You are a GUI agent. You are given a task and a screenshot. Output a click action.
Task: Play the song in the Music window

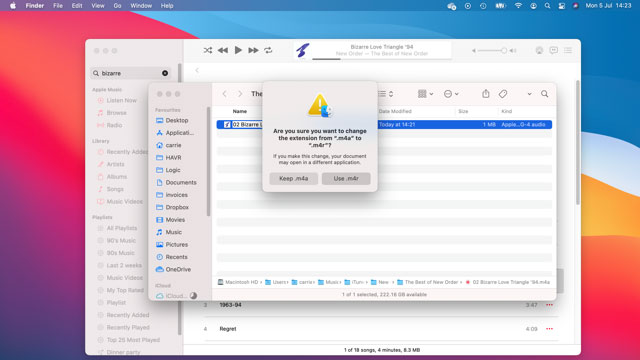point(238,50)
